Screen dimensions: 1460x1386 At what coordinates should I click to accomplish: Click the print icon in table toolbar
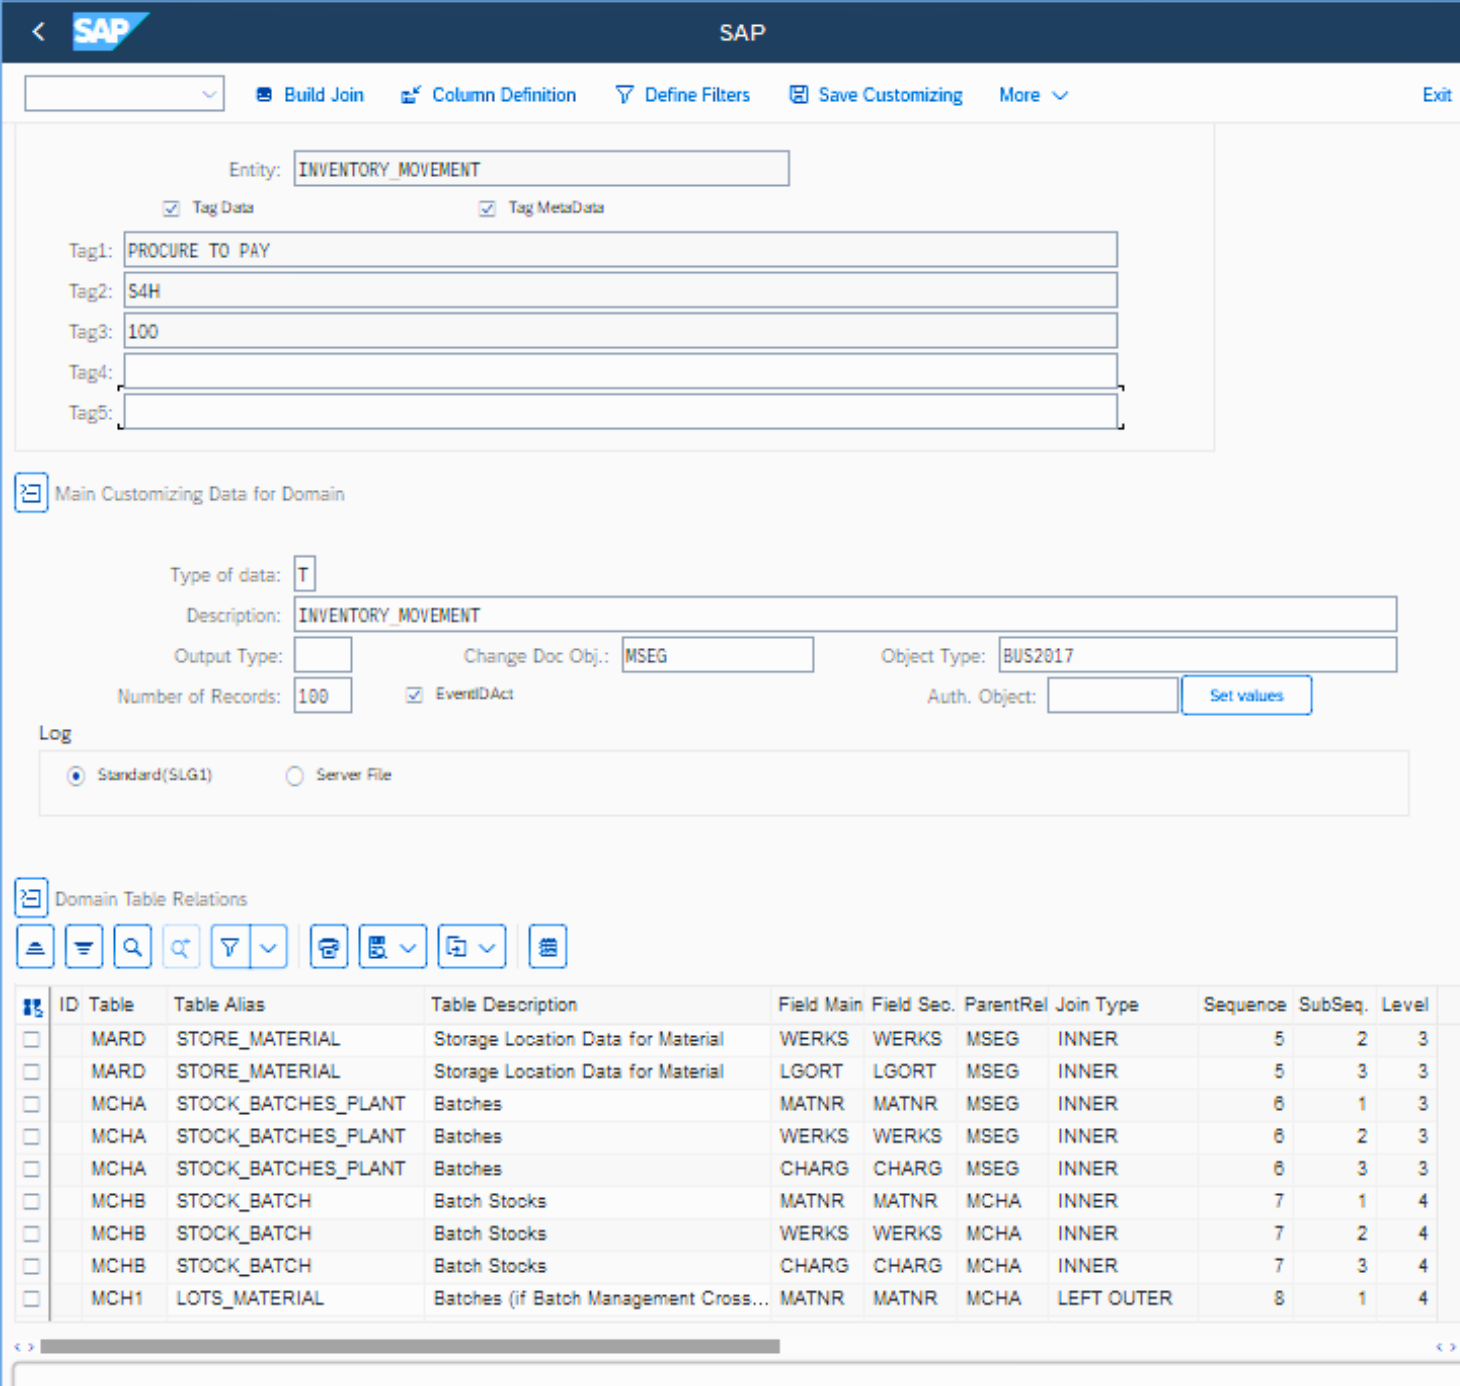(x=329, y=947)
